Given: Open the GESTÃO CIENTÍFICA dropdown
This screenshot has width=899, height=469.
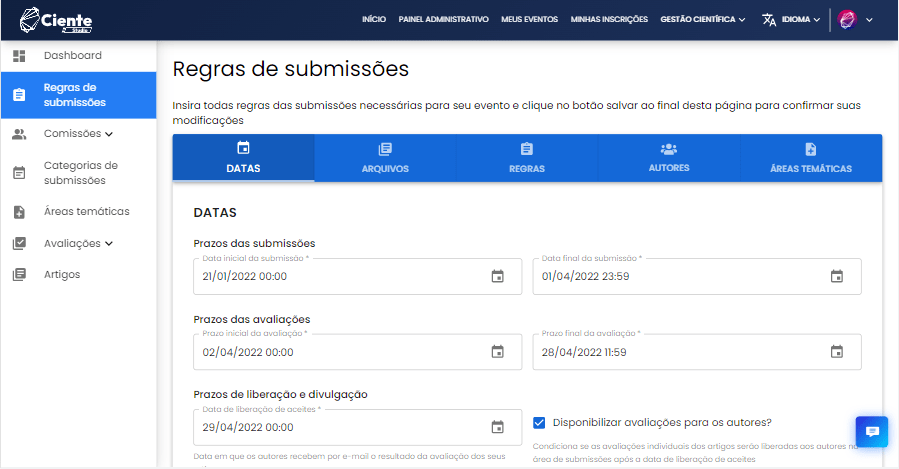Looking at the screenshot, I should pos(703,19).
